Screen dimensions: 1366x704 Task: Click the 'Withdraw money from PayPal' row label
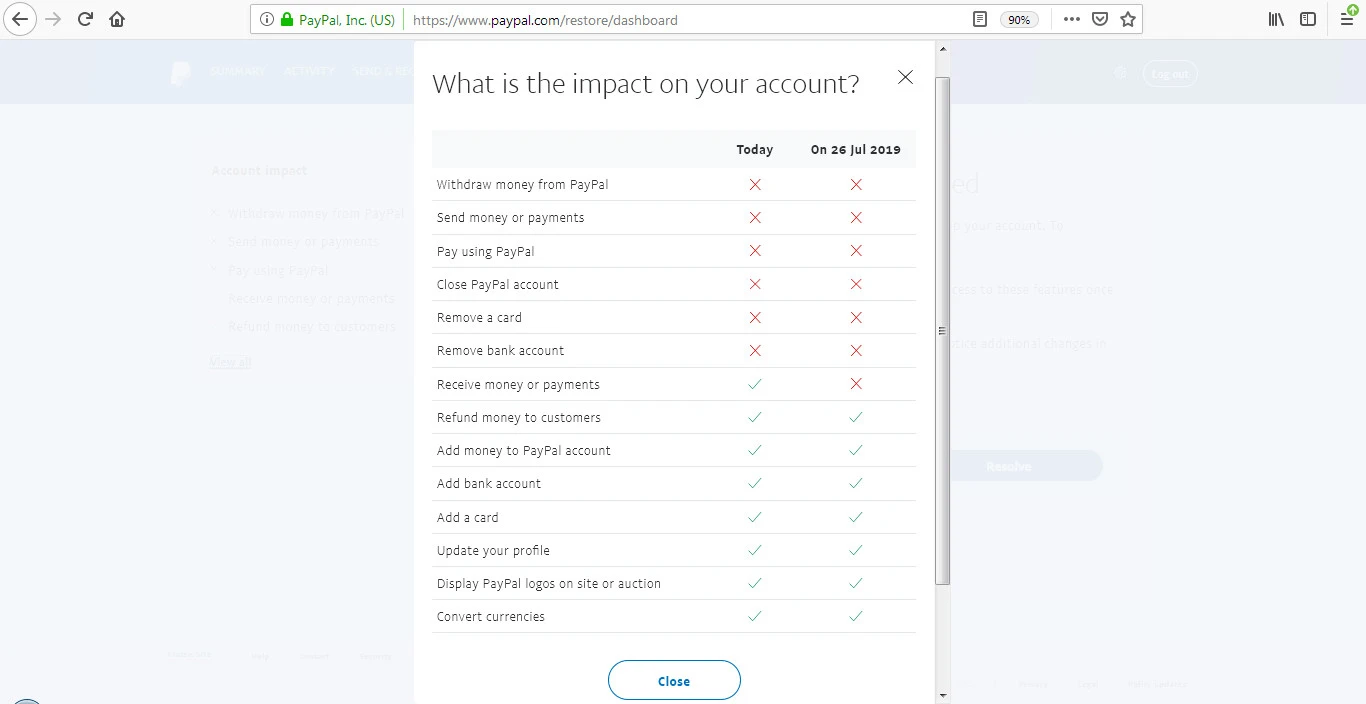tap(522, 184)
